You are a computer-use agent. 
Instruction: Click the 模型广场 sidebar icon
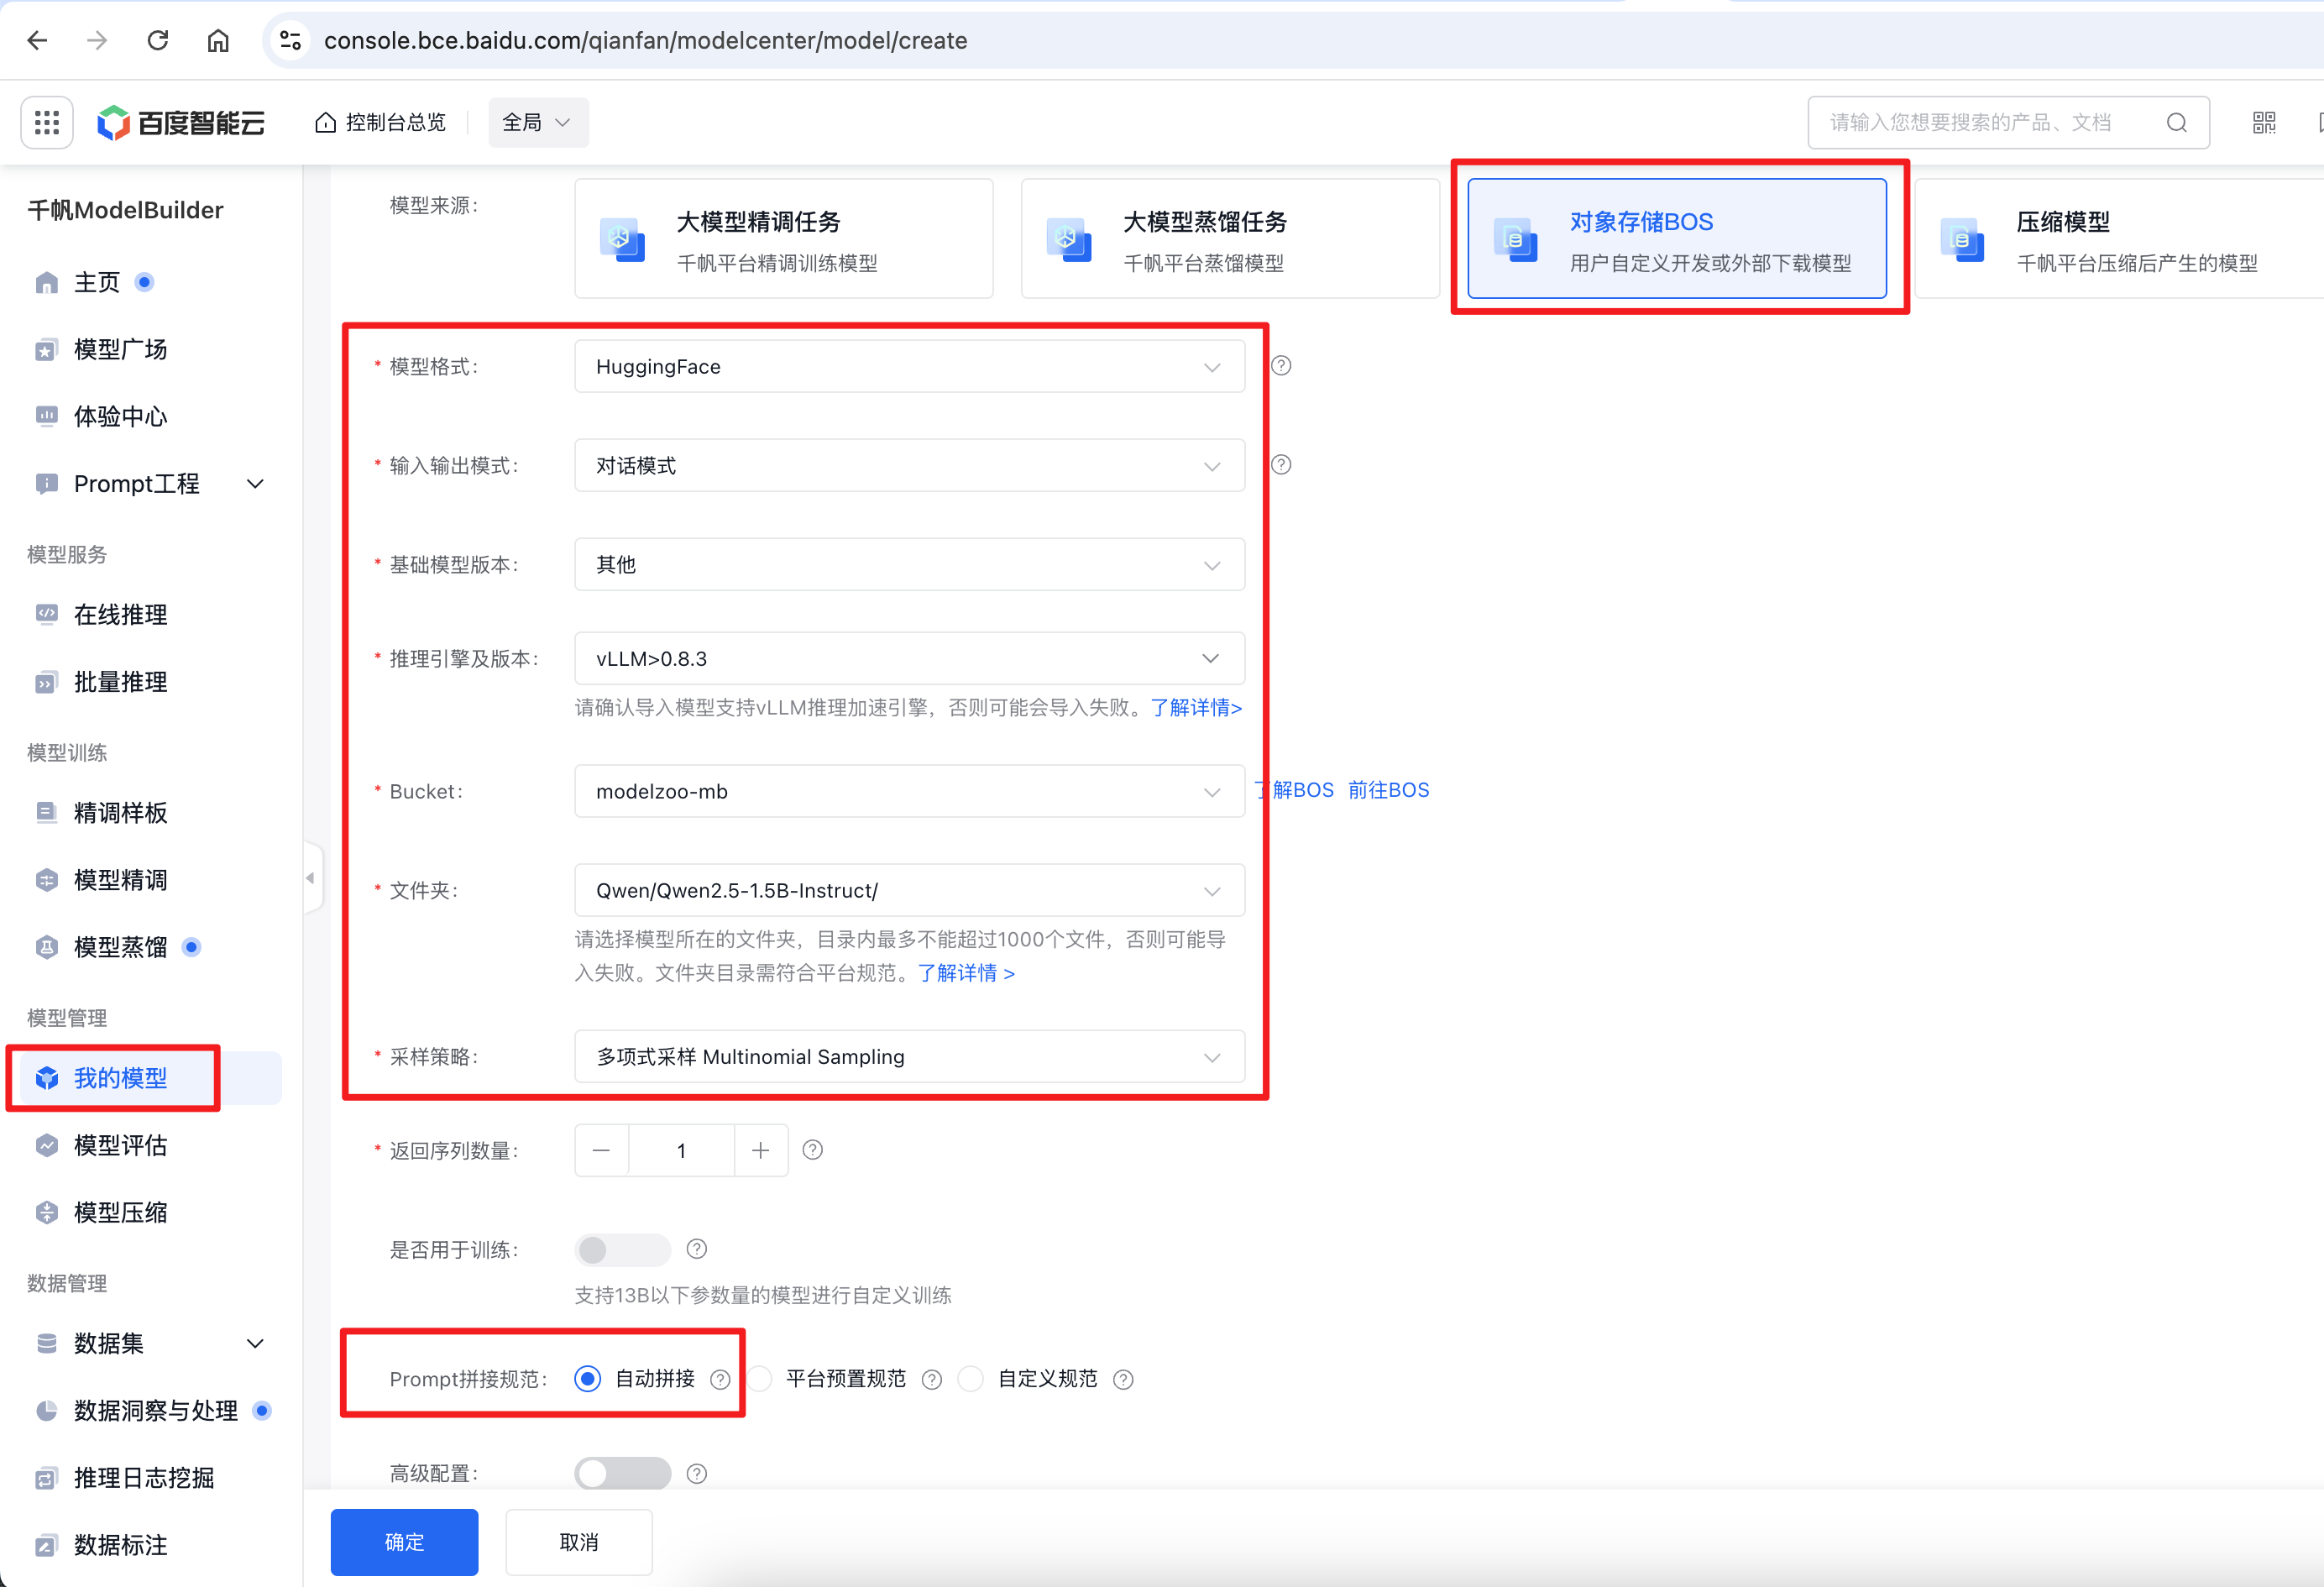click(46, 350)
